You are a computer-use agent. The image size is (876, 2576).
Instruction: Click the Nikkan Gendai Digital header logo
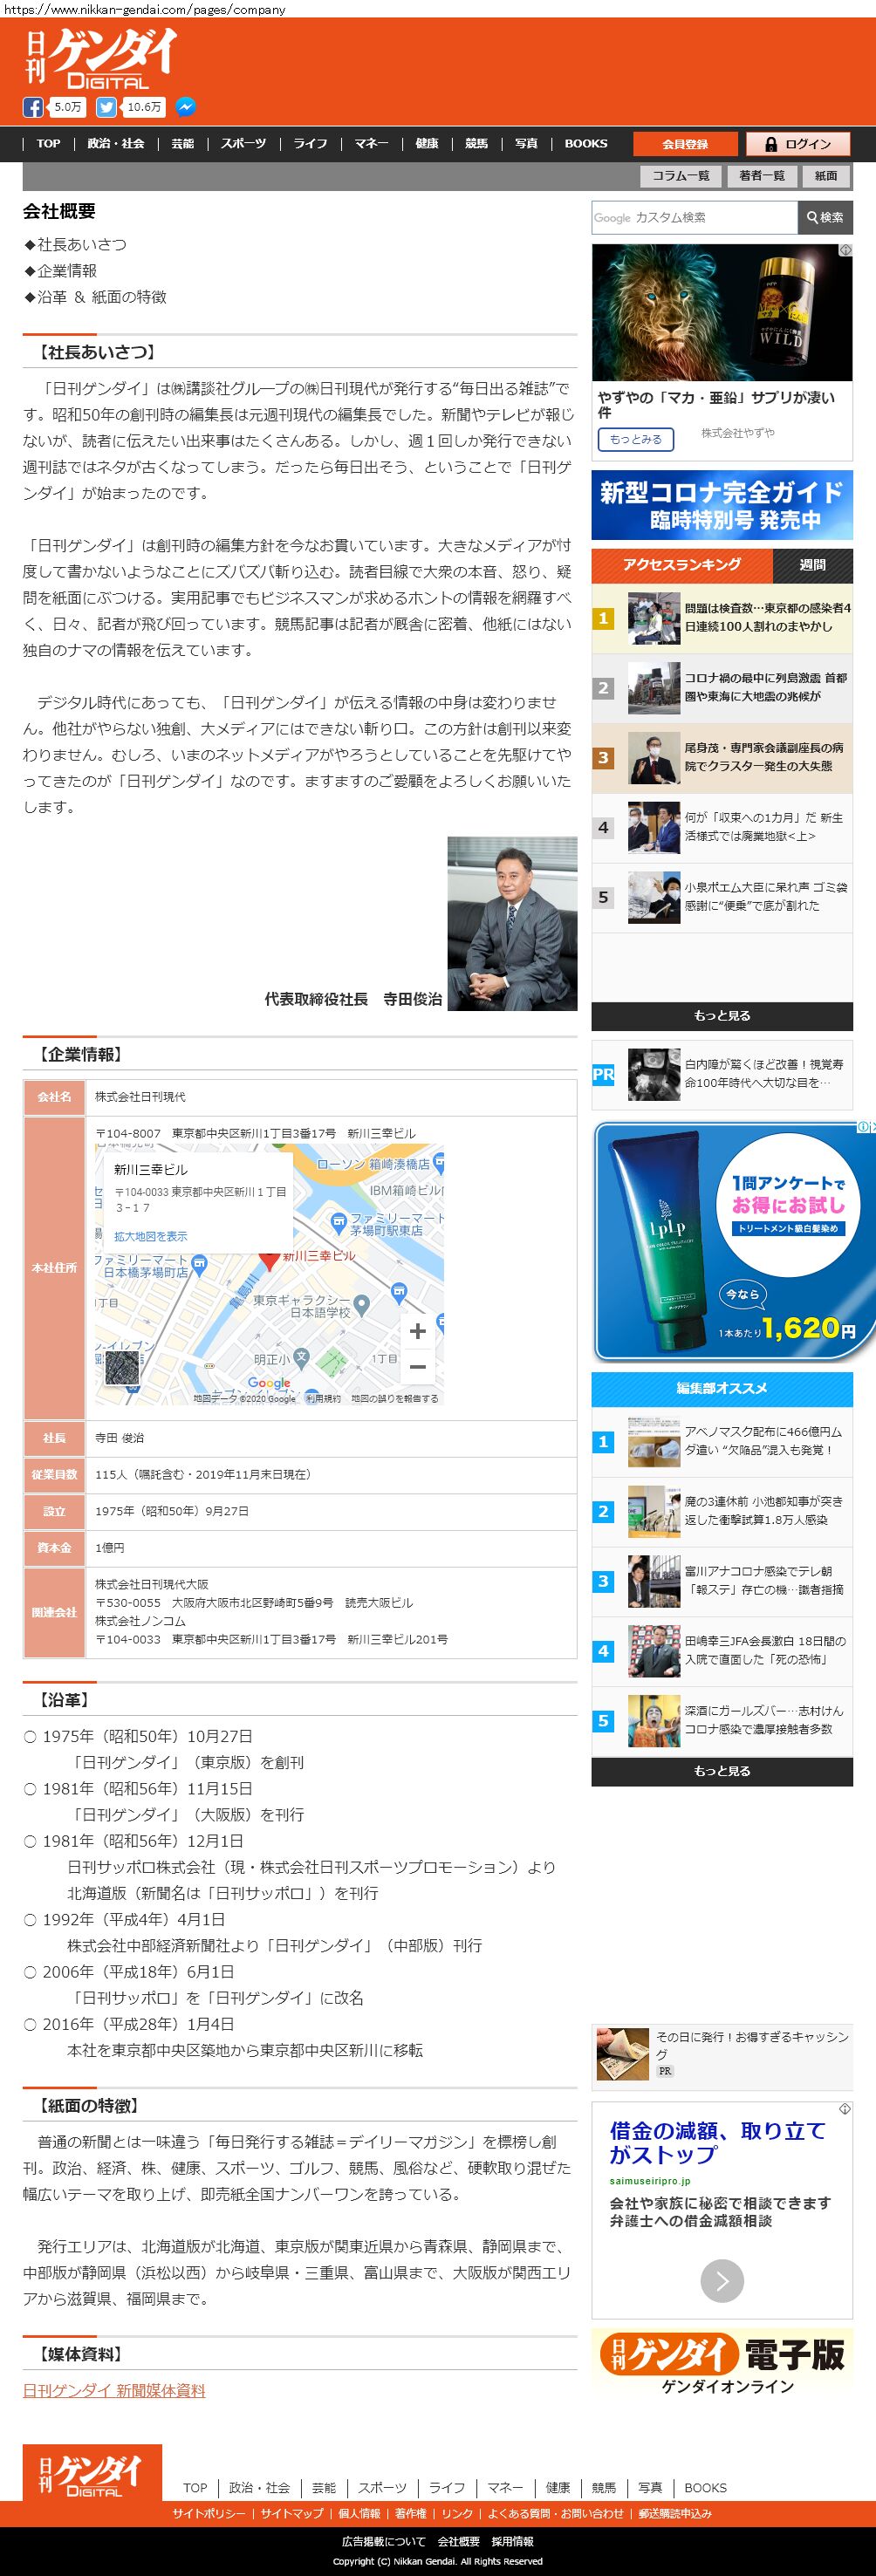click(x=101, y=58)
